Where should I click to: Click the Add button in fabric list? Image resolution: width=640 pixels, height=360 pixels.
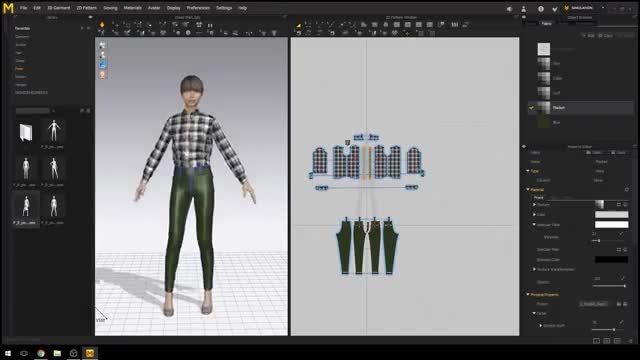[x=588, y=36]
